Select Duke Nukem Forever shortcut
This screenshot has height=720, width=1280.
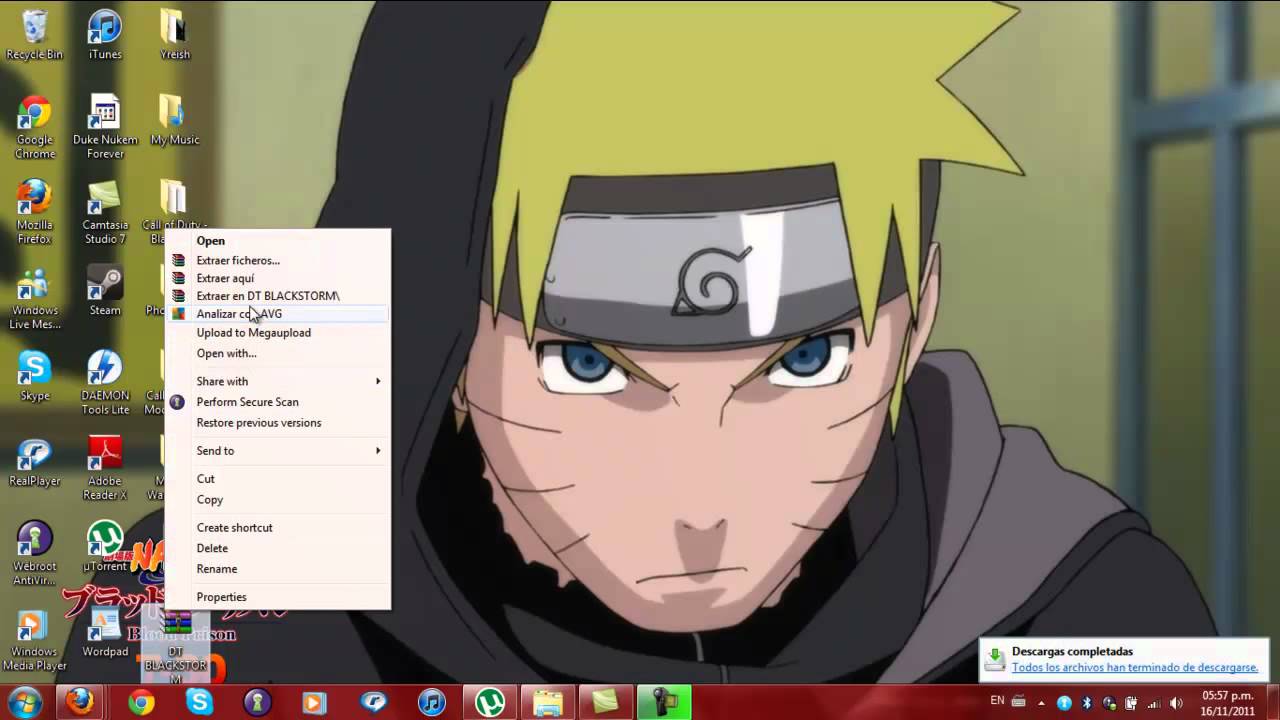pos(105,127)
